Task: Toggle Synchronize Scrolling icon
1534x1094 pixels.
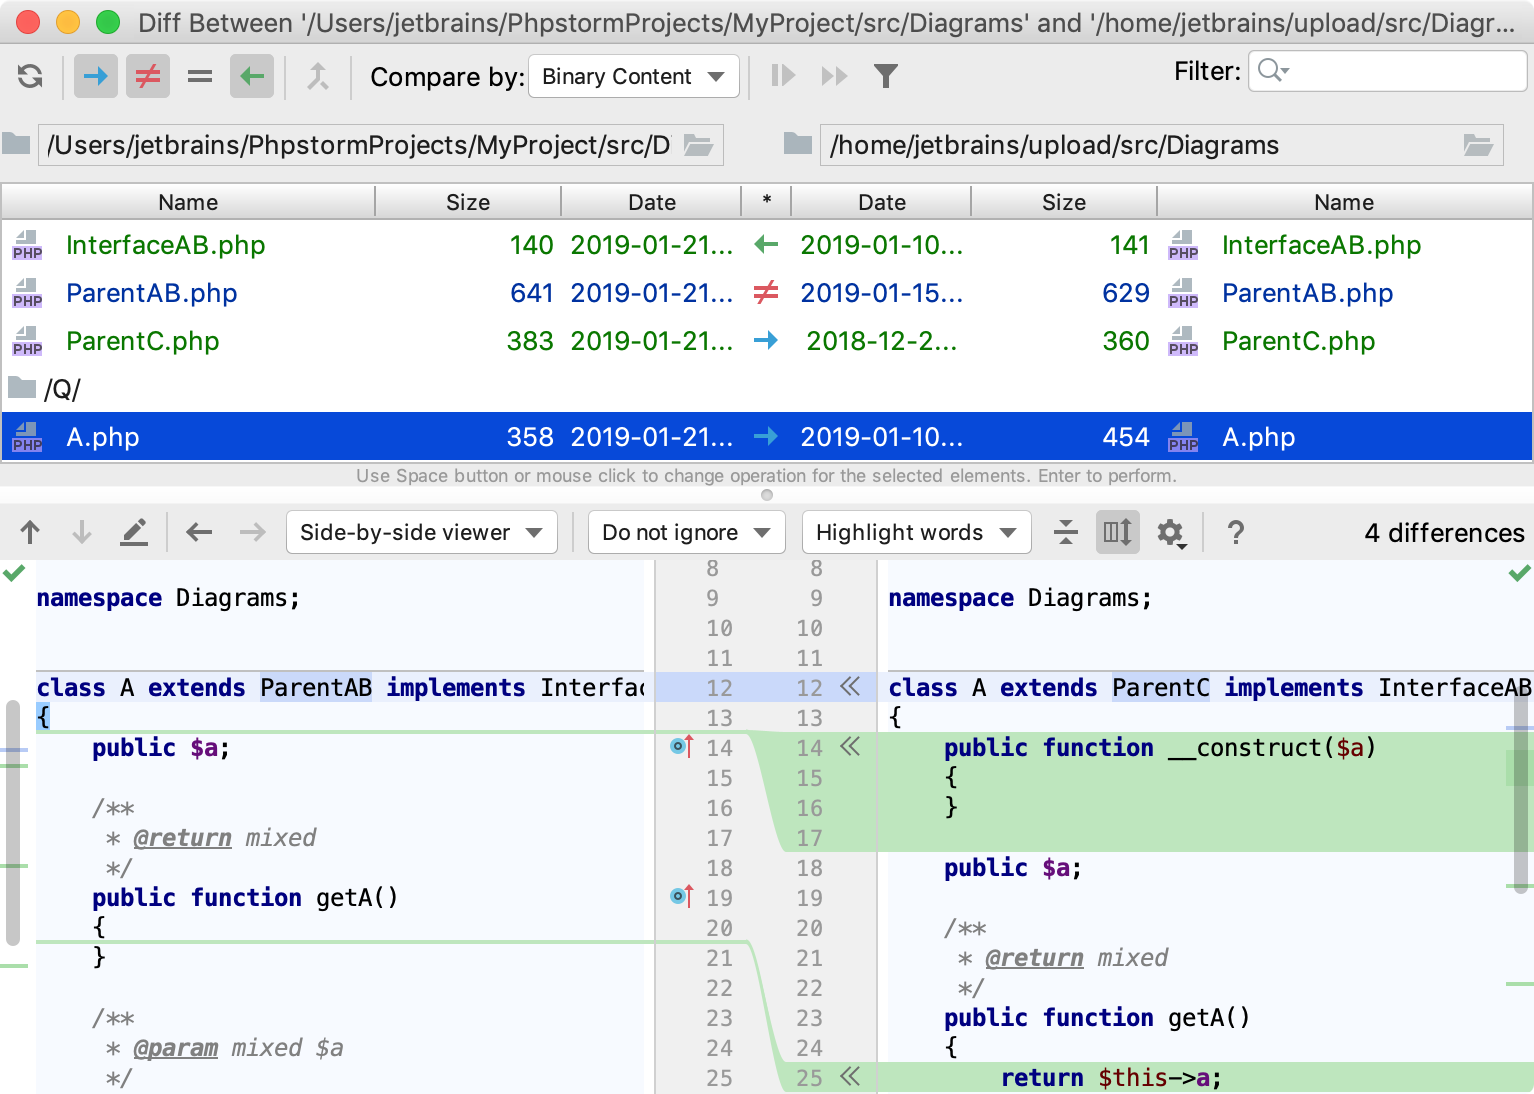Action: pos(1118,532)
